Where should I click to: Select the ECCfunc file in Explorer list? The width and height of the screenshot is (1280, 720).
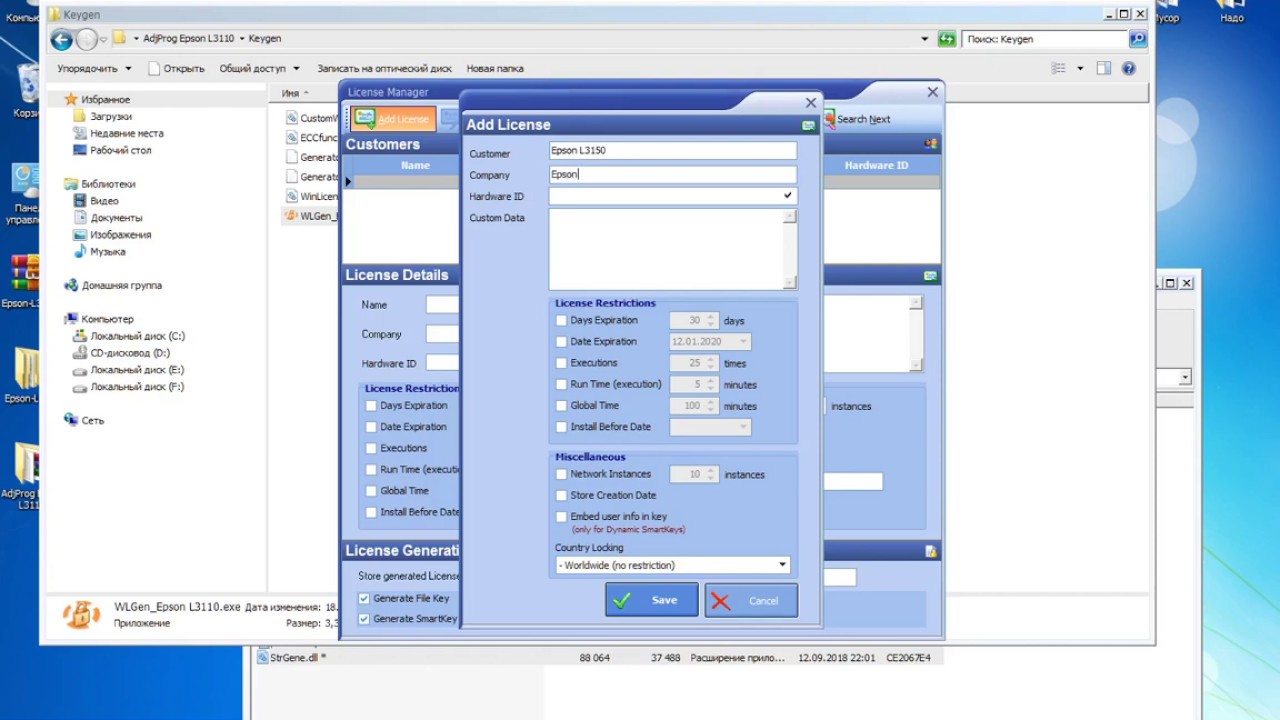(x=312, y=138)
